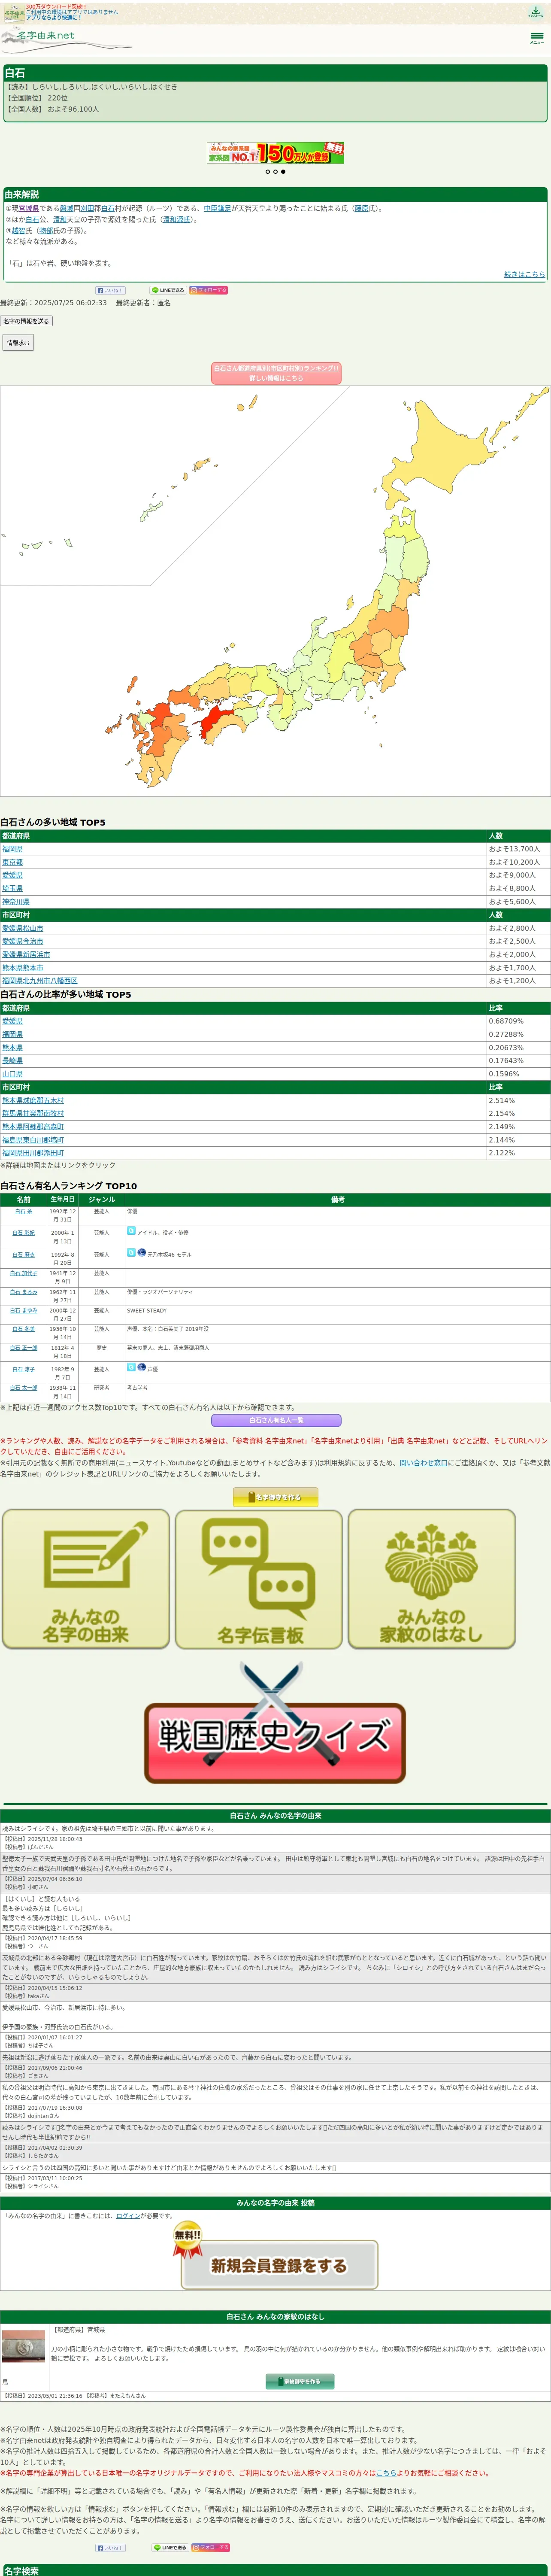
Task: Open the family crest photo thumbnail
Action: (x=24, y=2346)
